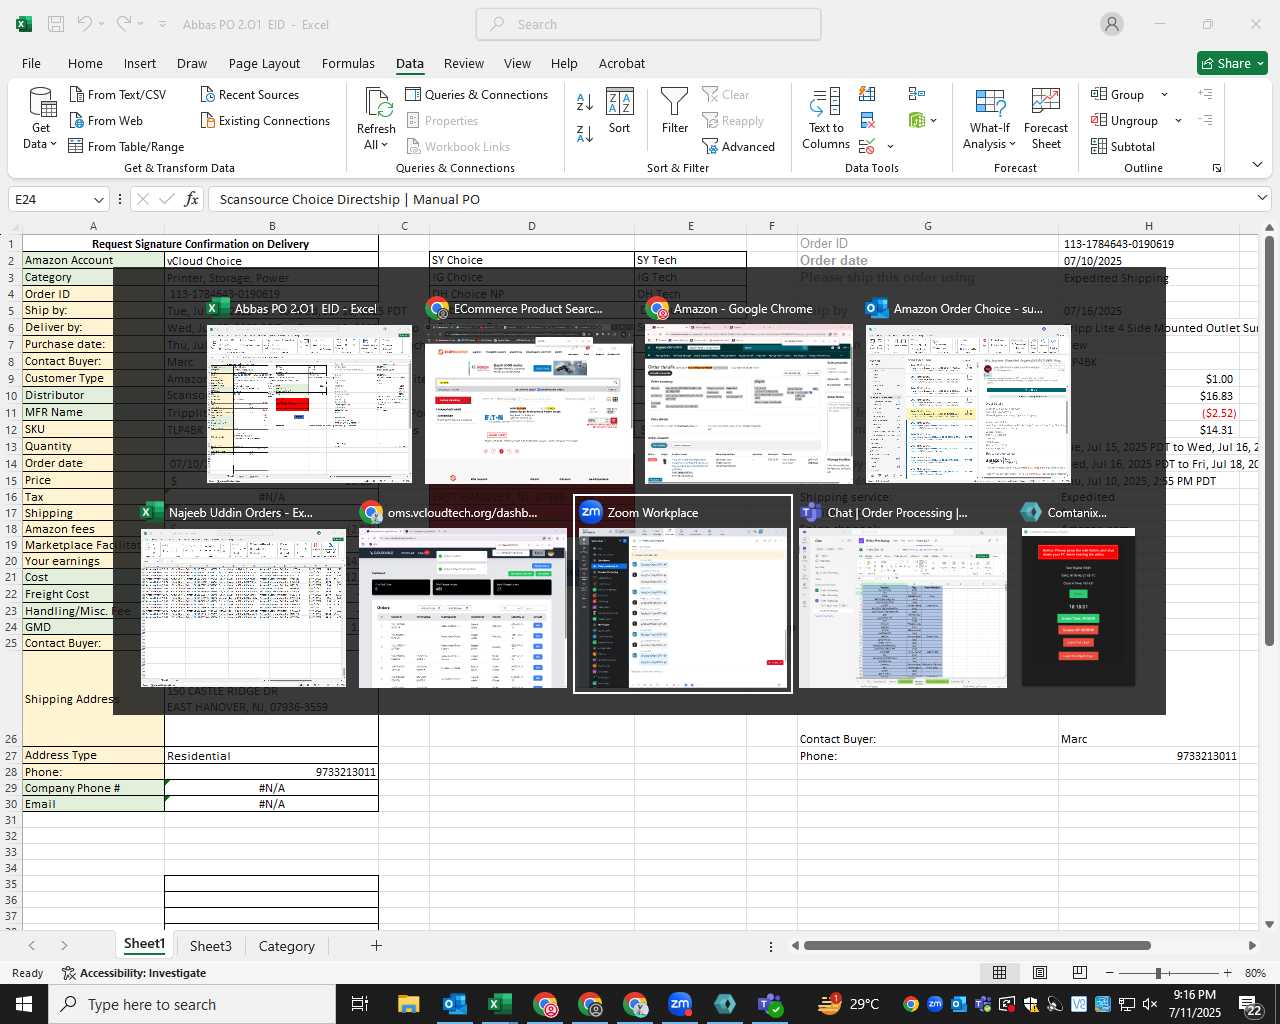This screenshot has width=1280, height=1024.
Task: Create a Forecast Sheet
Action: [x=1046, y=119]
